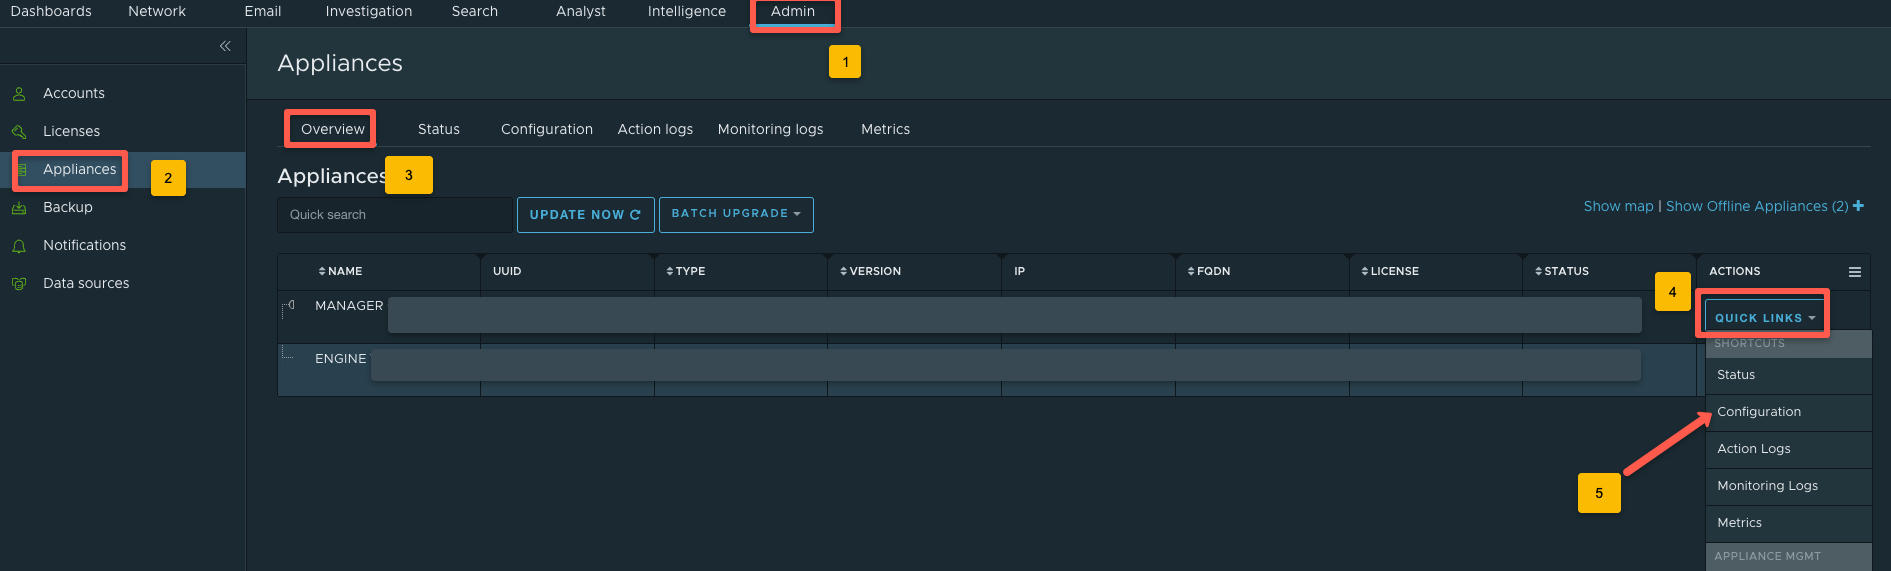The height and width of the screenshot is (571, 1891).
Task: Open the BATCH UPGRADE dropdown
Action: click(736, 214)
